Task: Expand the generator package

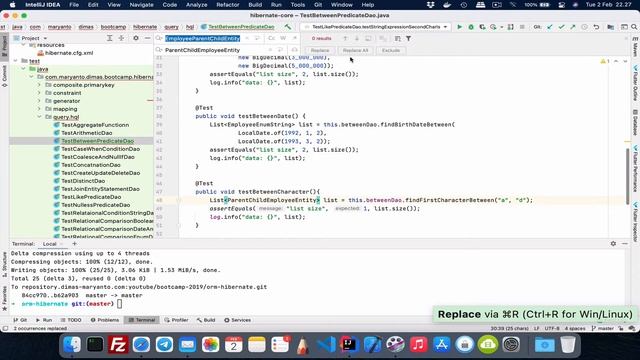Action: 39,101
